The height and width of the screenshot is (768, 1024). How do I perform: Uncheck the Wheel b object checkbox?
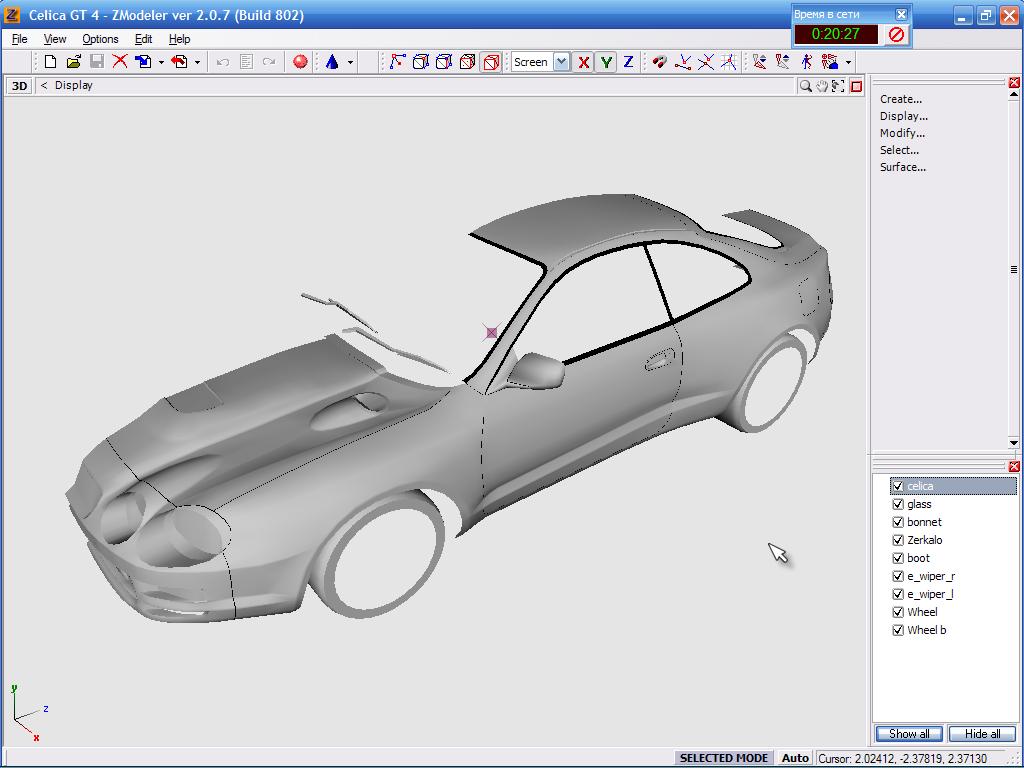coord(898,630)
